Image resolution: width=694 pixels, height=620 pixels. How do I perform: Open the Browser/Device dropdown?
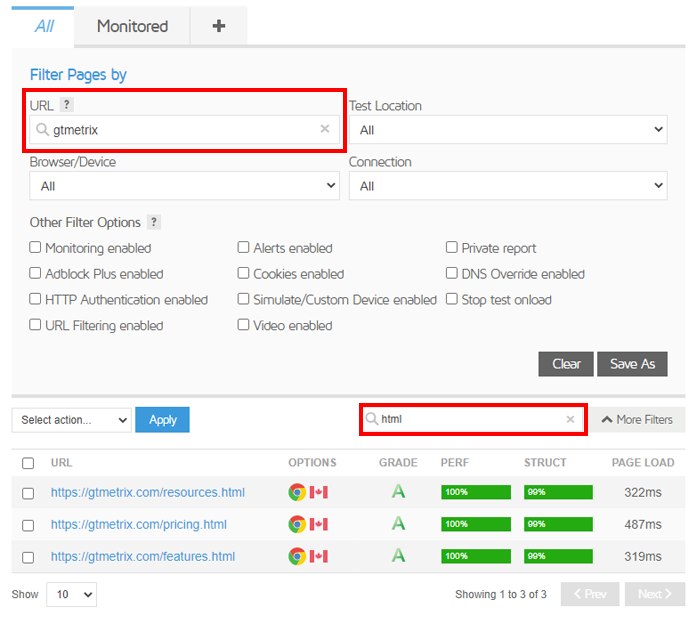coord(185,186)
